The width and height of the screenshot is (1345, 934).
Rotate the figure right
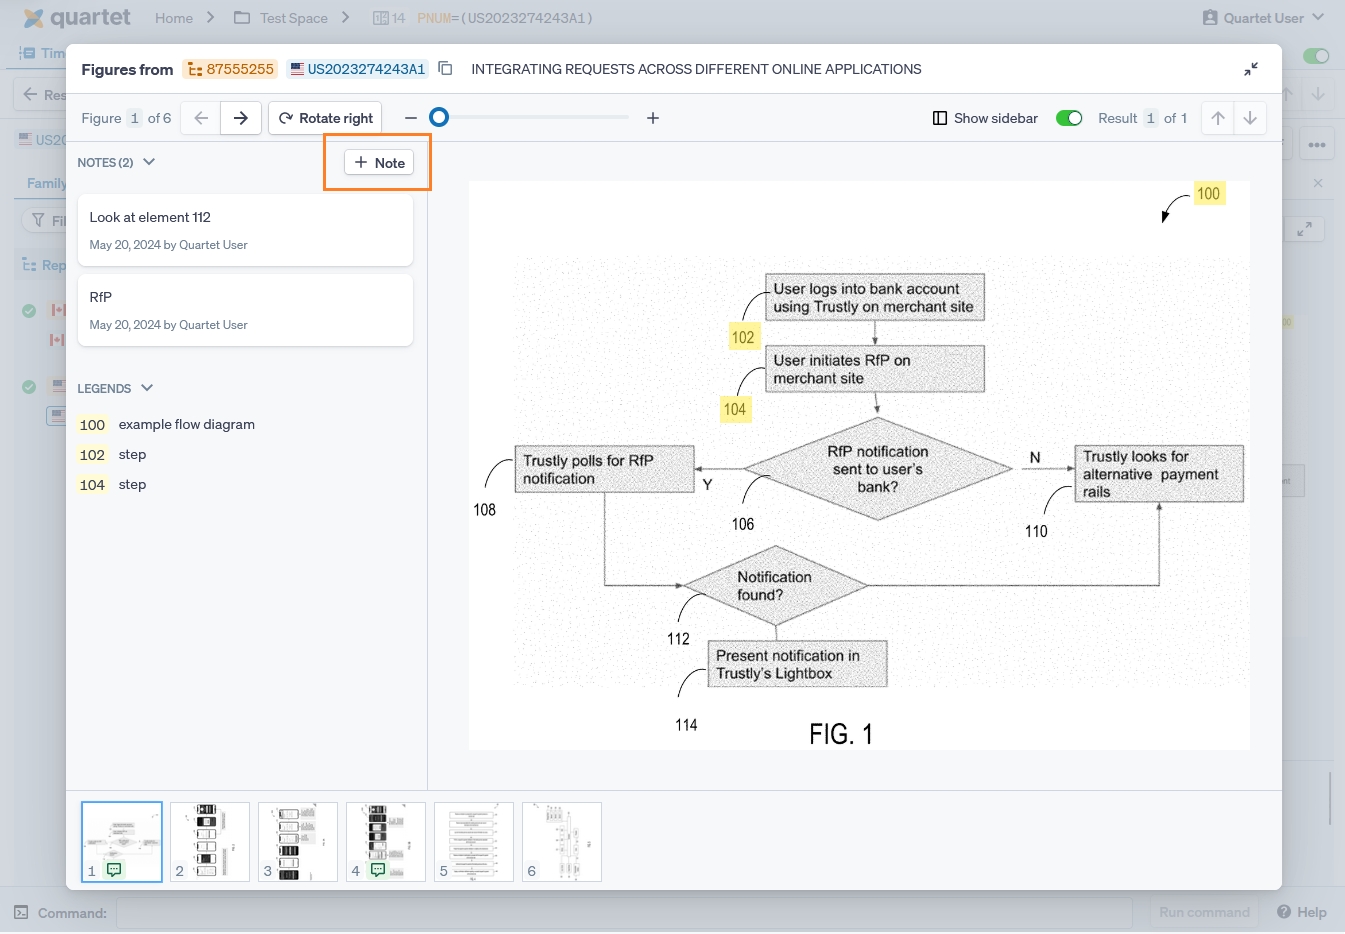(x=326, y=118)
